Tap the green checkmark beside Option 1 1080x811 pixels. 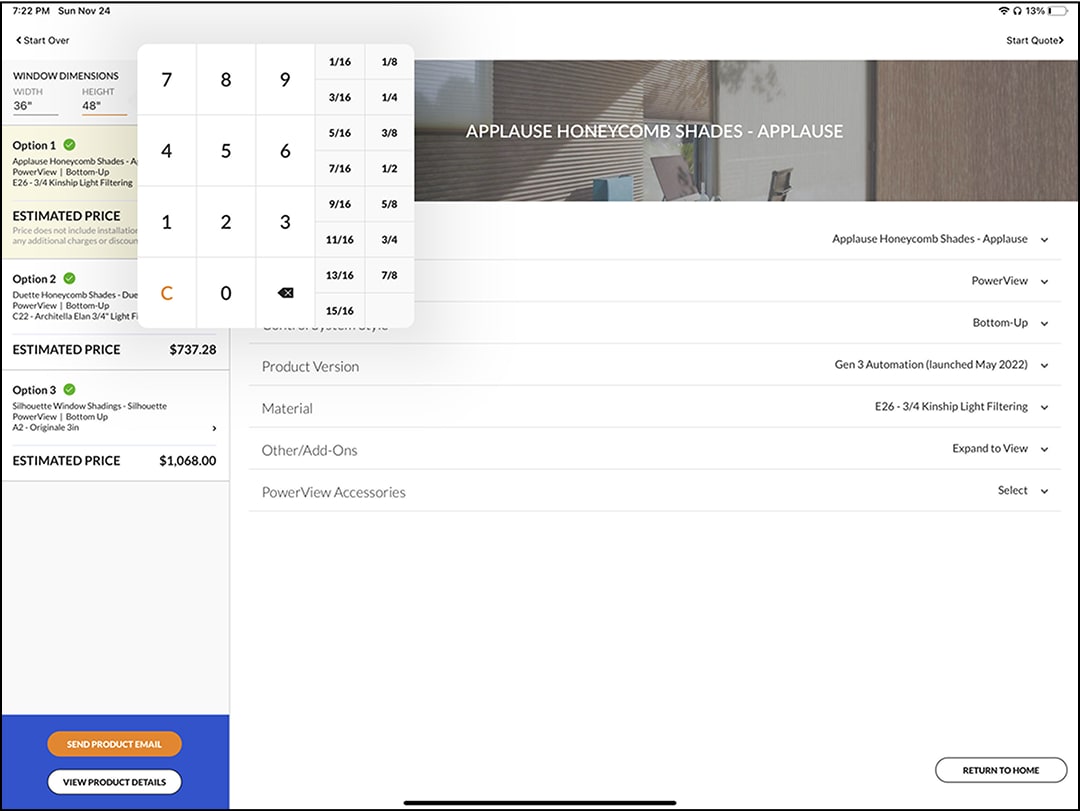(x=70, y=145)
